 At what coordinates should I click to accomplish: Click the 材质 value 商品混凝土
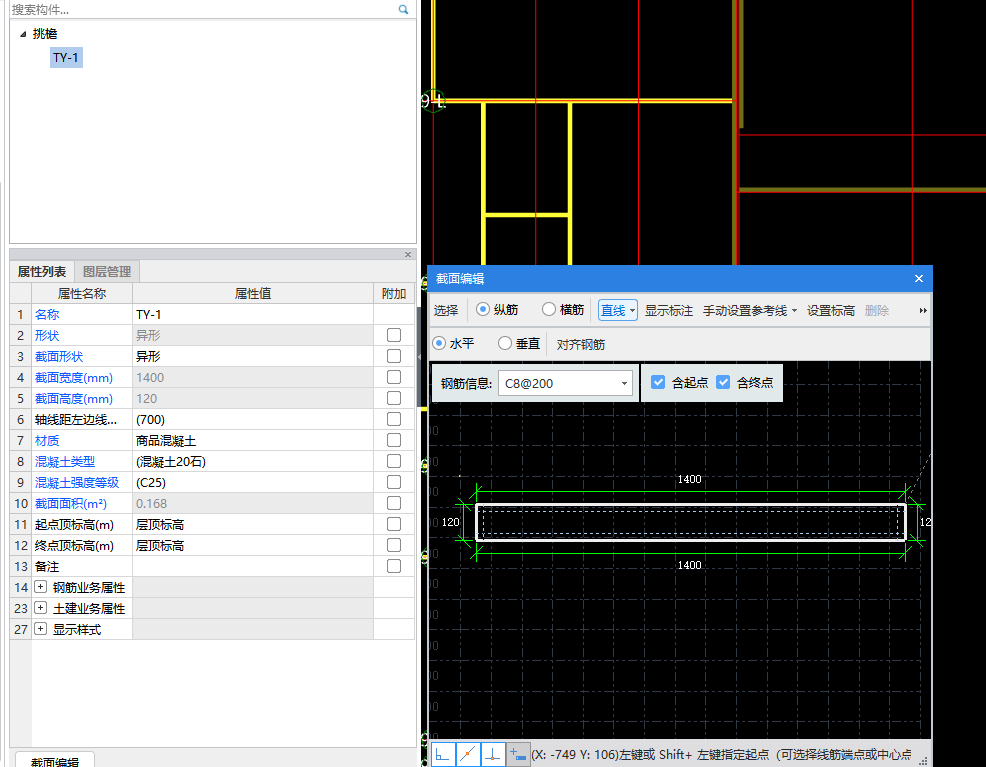point(253,441)
